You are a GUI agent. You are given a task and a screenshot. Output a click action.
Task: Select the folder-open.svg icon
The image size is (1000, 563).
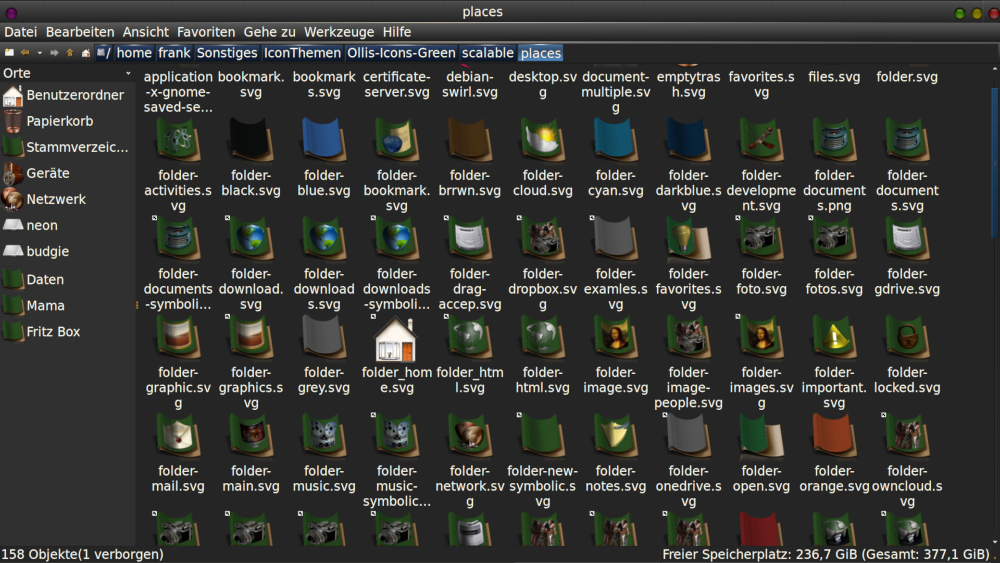(x=761, y=437)
